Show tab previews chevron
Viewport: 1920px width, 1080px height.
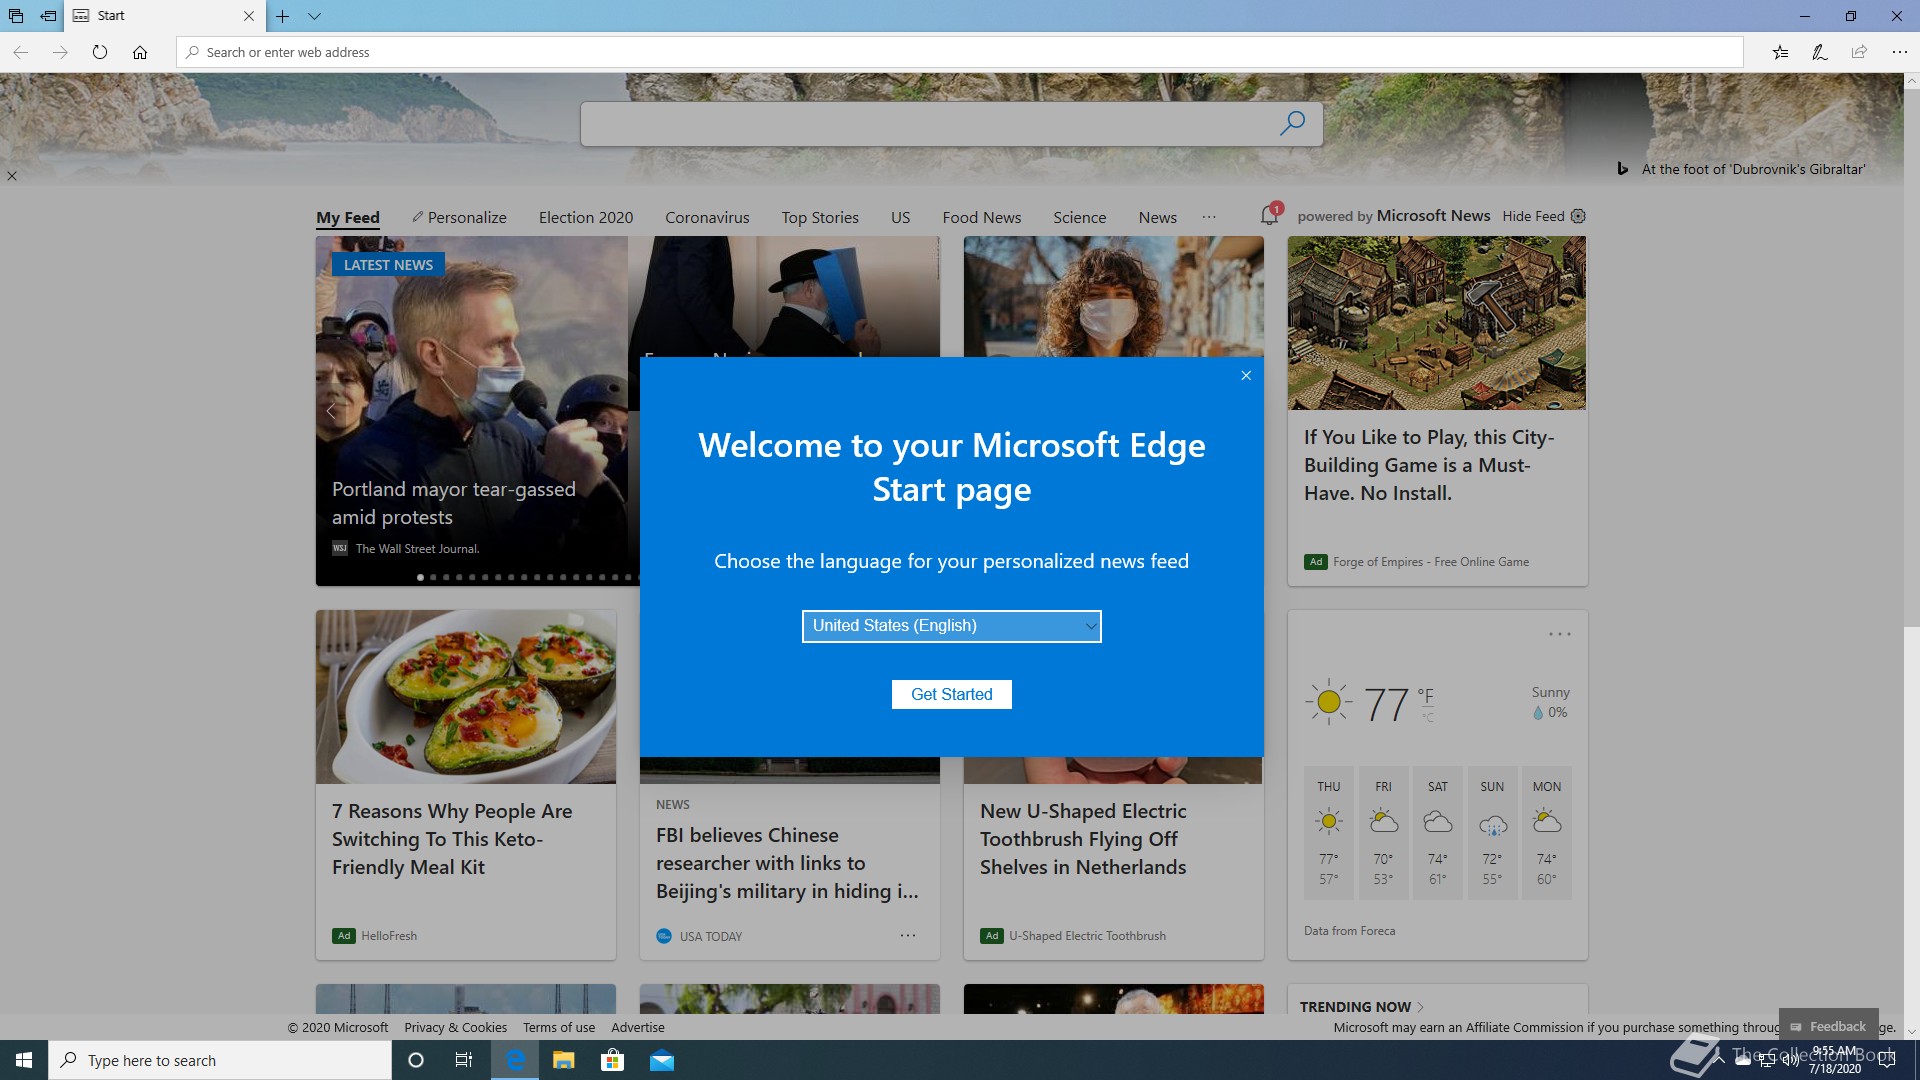[314, 16]
